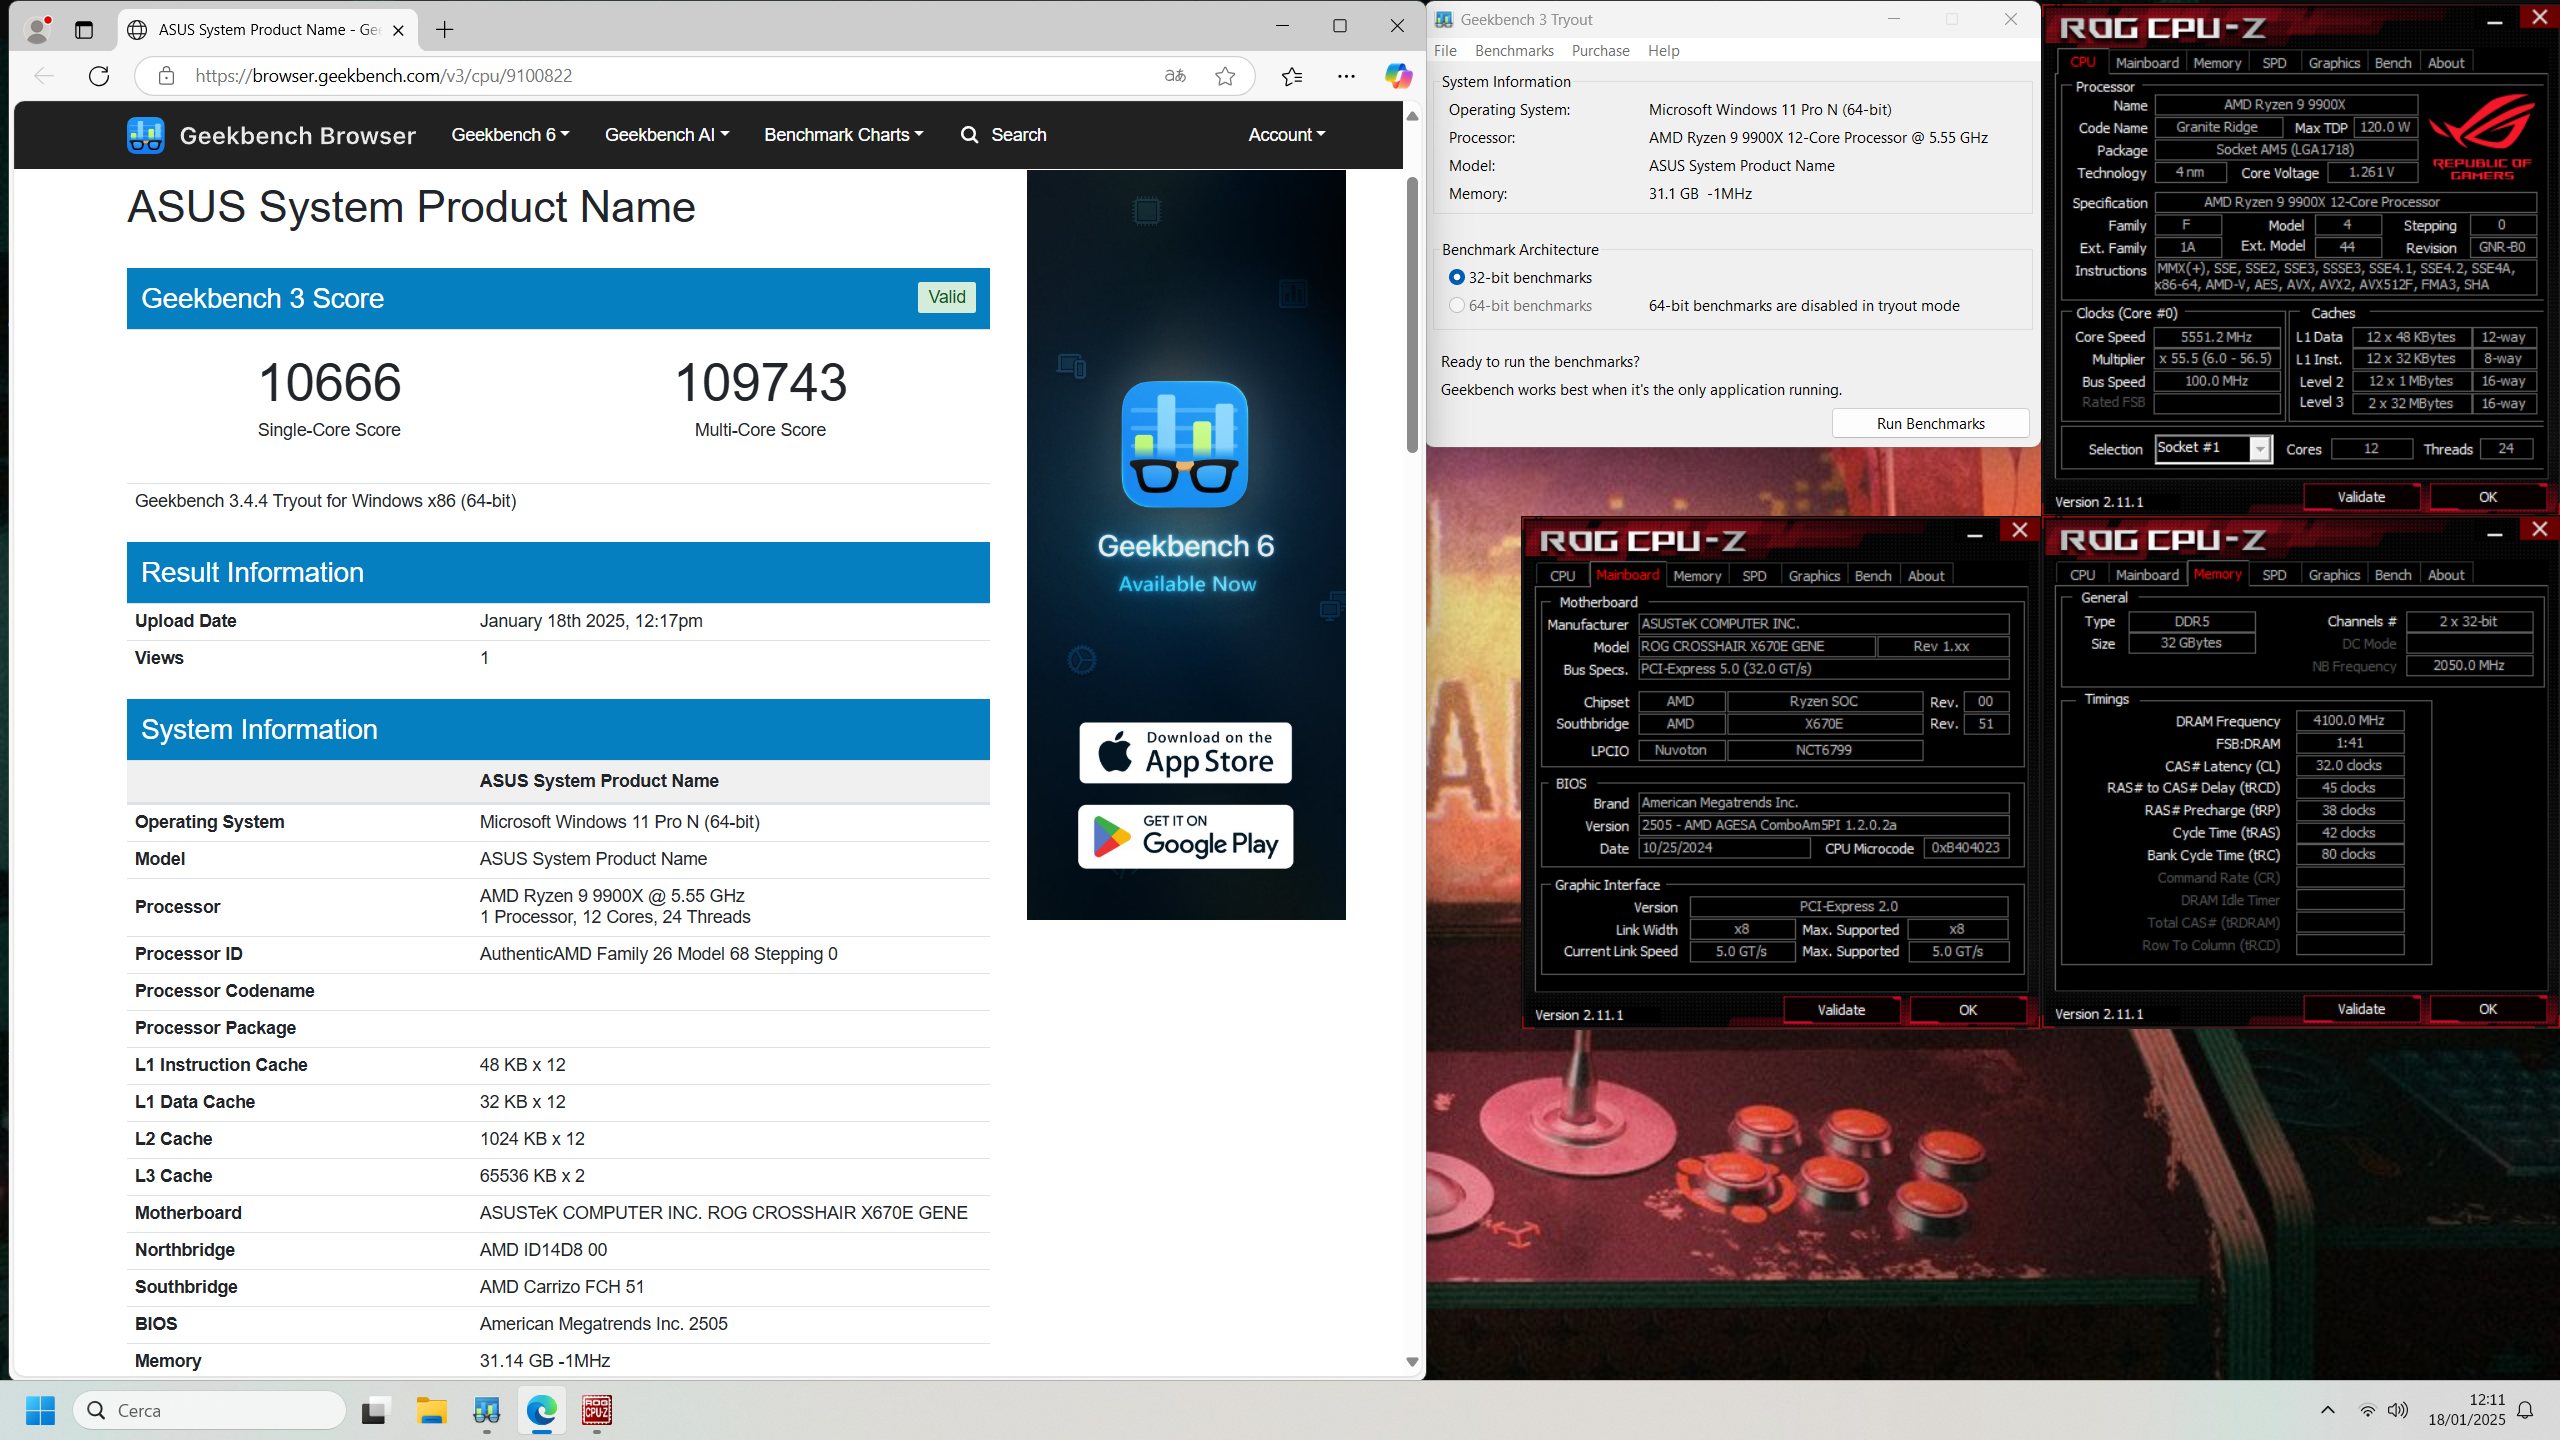Open Purchase menu in Geekbench 3 Tryout
Viewport: 2560px width, 1440px height.
pyautogui.click(x=1600, y=51)
